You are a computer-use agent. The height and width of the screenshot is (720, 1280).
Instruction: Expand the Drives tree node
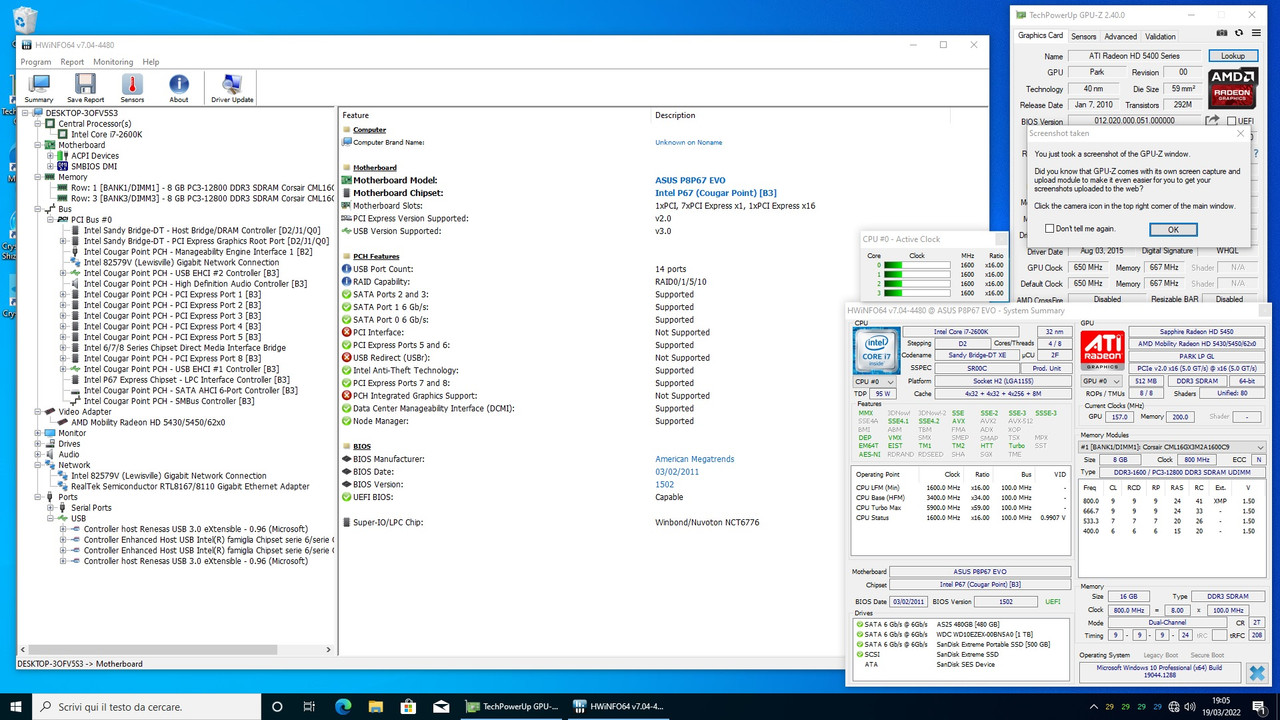click(x=39, y=444)
